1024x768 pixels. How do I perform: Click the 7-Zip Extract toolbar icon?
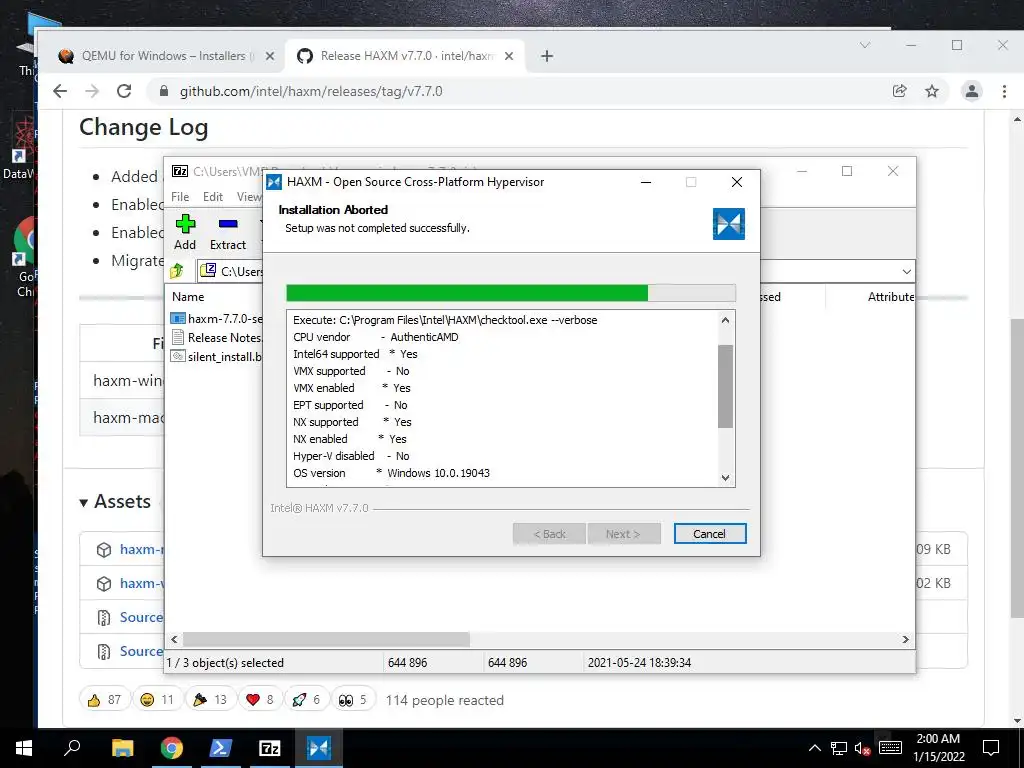pyautogui.click(x=227, y=232)
